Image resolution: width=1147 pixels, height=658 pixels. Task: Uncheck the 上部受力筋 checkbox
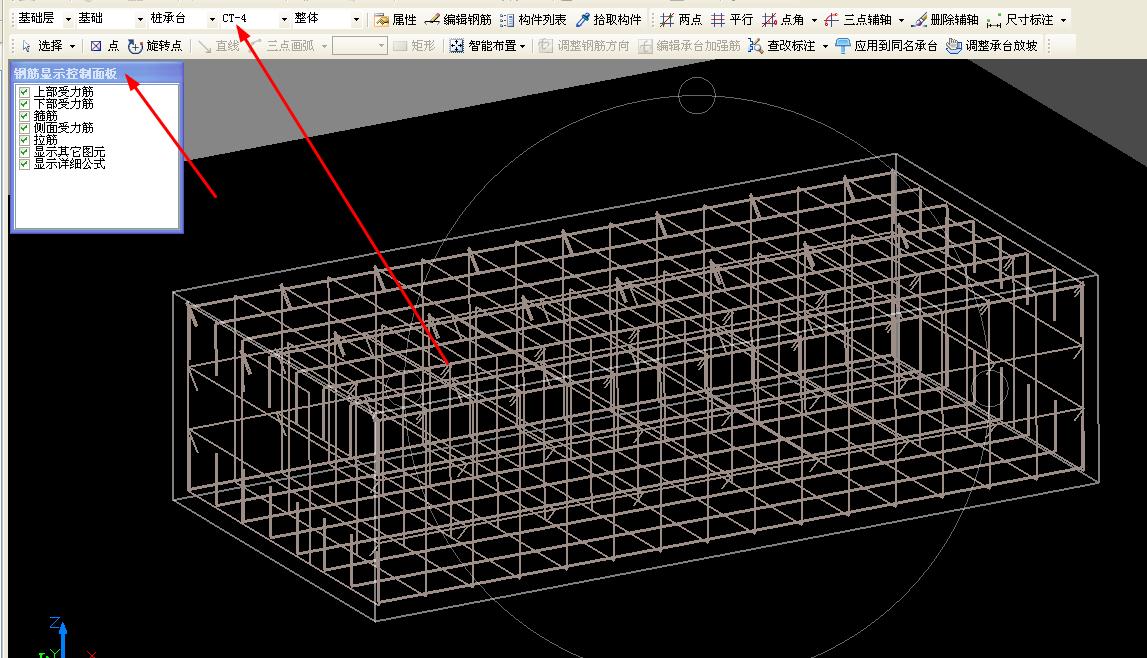click(x=25, y=92)
